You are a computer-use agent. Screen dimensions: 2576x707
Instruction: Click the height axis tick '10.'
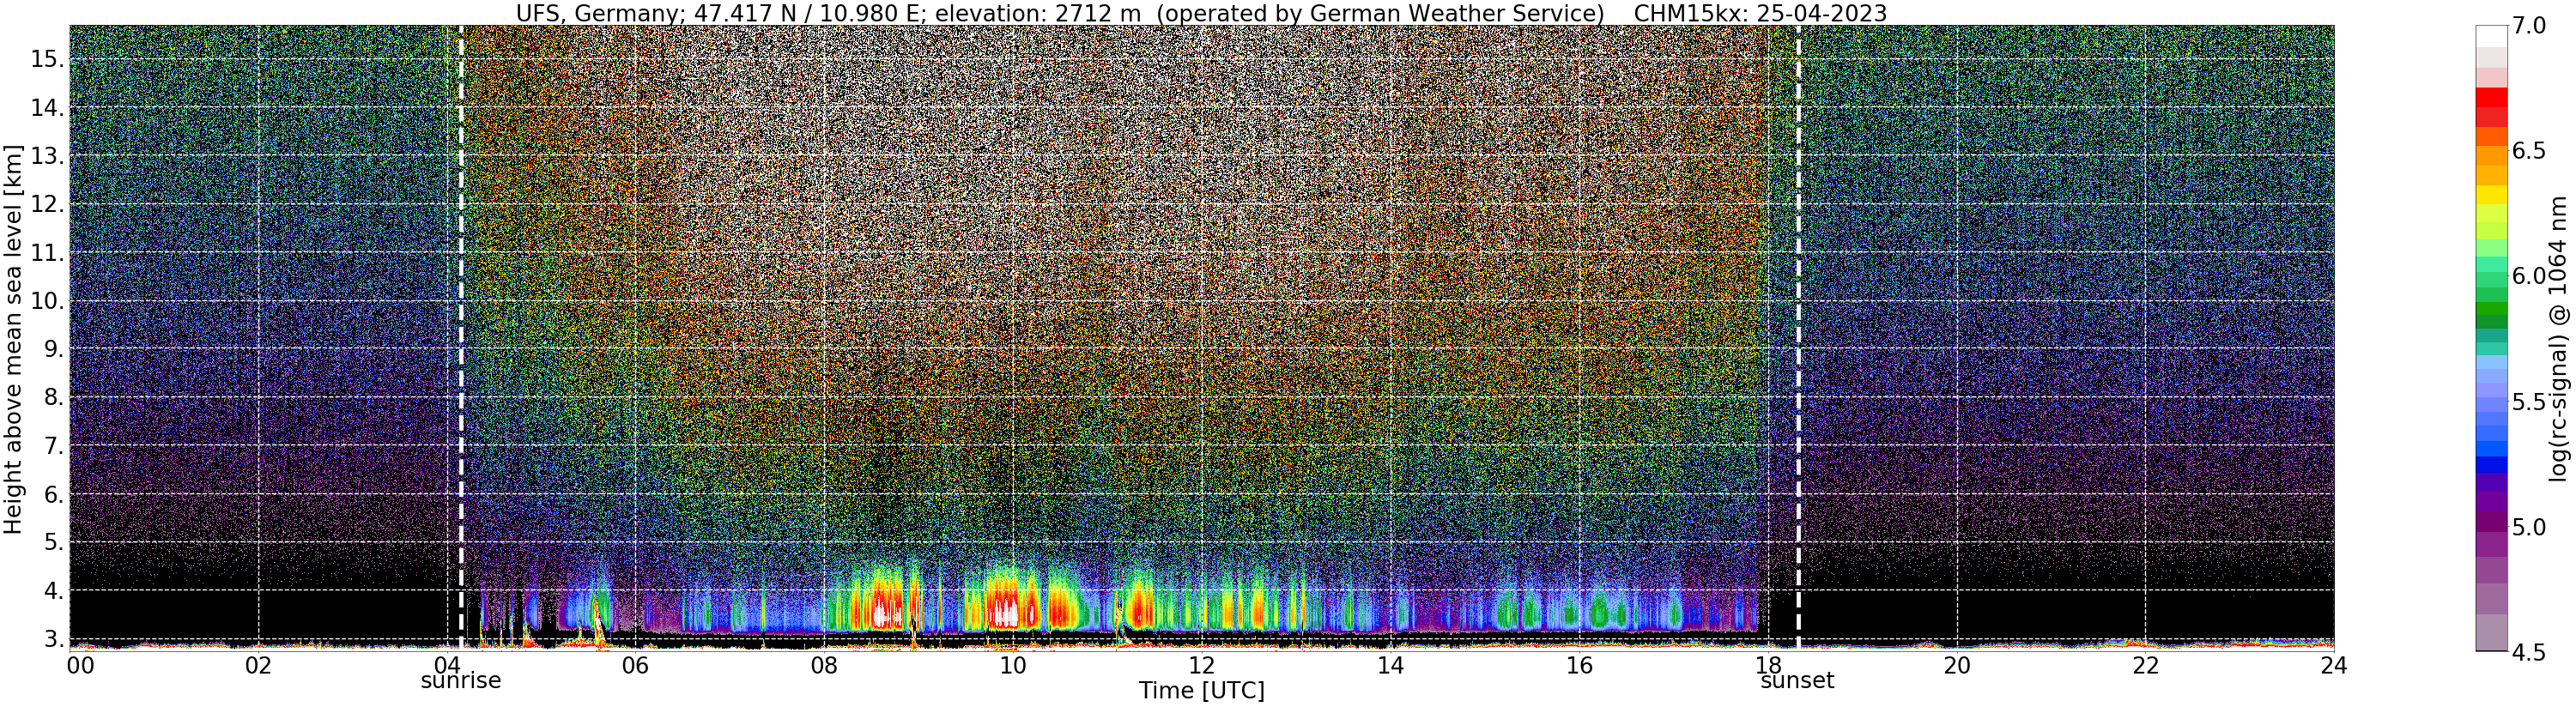pos(47,301)
